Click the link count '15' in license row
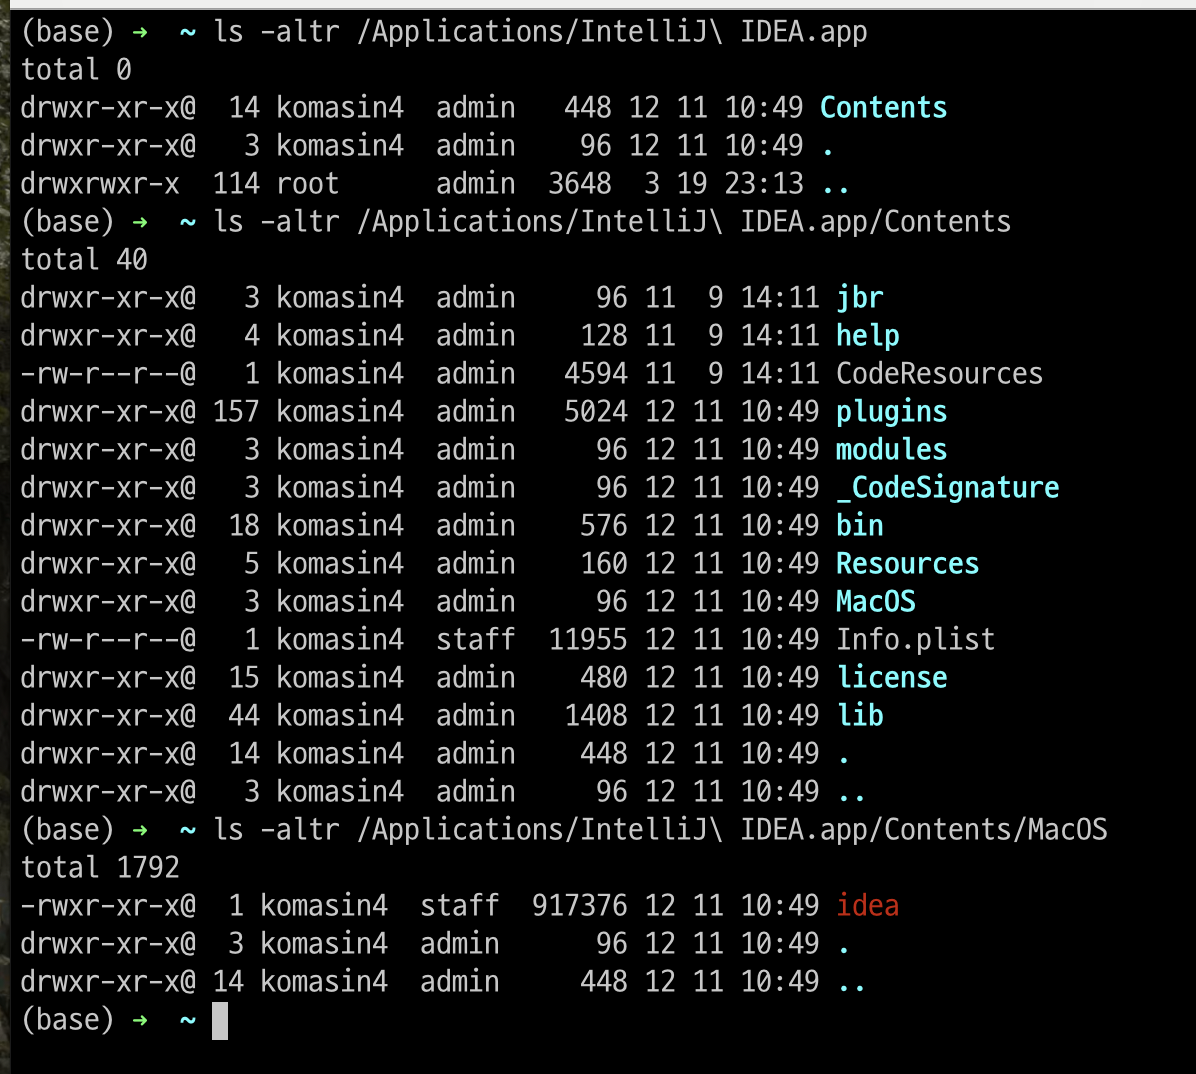Screen dimensions: 1196x1074 point(244,677)
